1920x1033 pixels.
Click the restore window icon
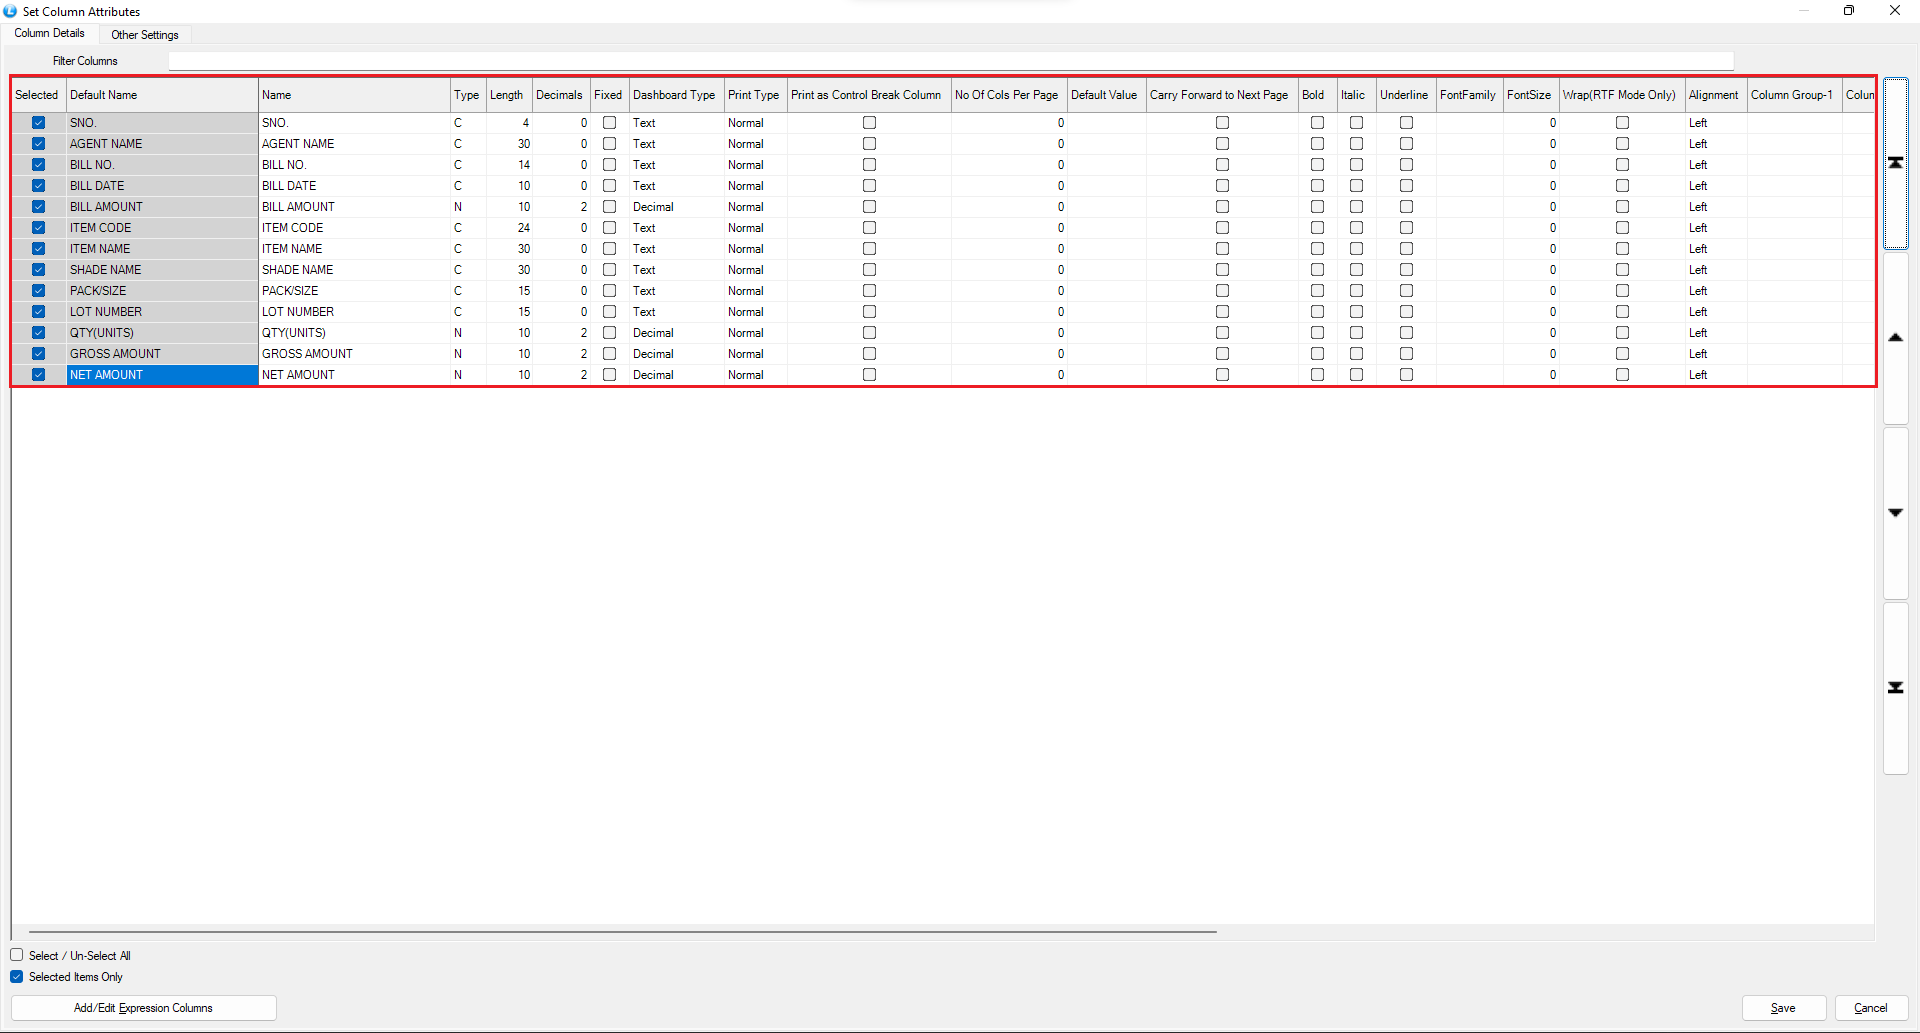pyautogui.click(x=1849, y=11)
